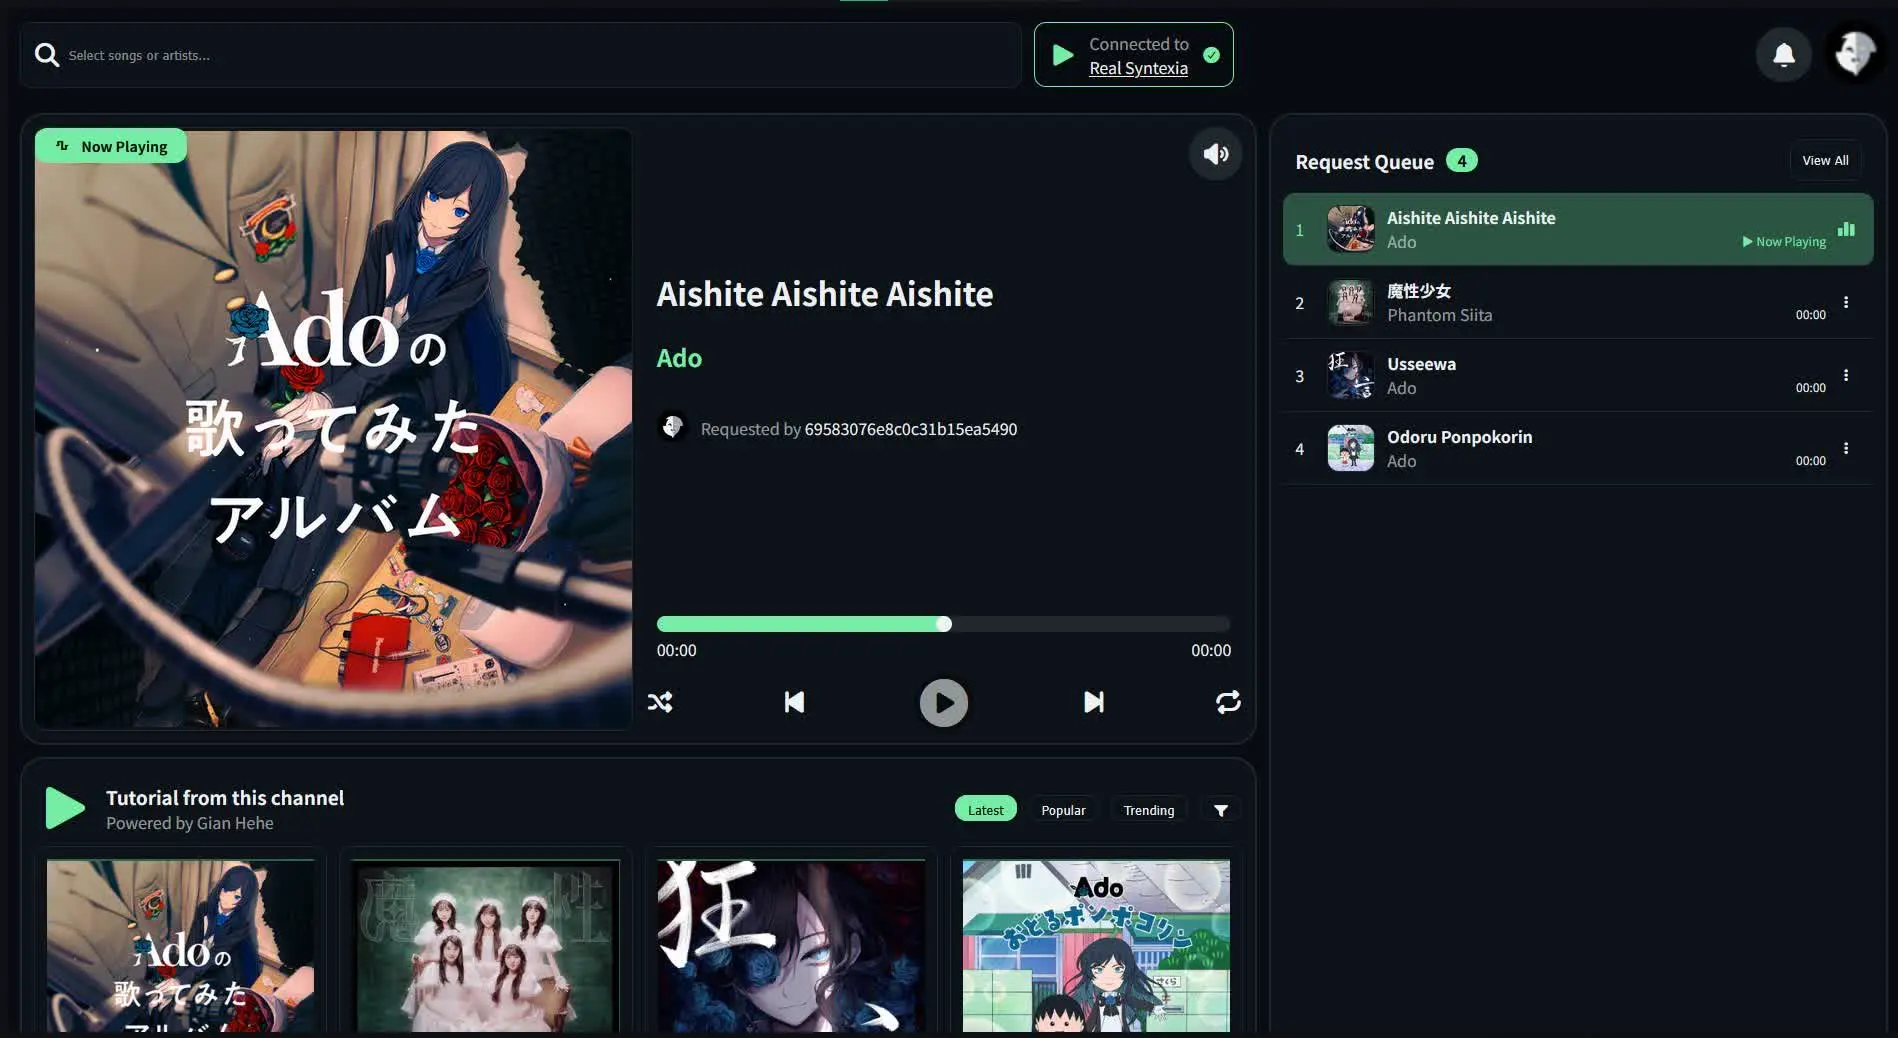Click the Now Playing badge on album art

[x=111, y=146]
